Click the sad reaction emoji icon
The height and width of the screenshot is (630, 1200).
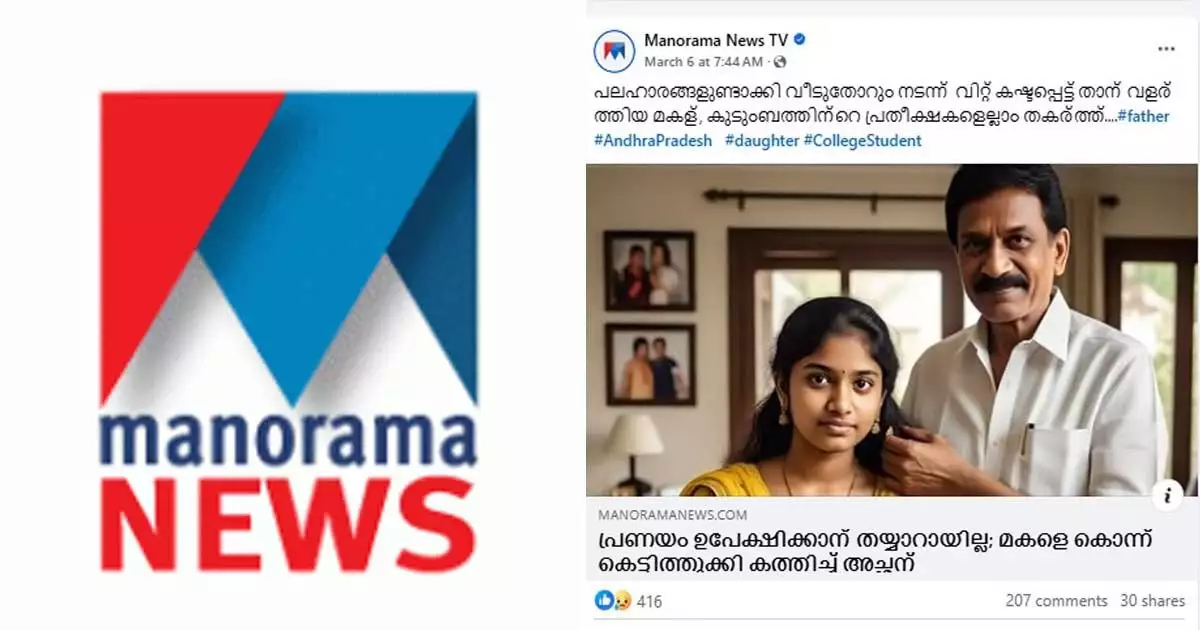(x=621, y=600)
